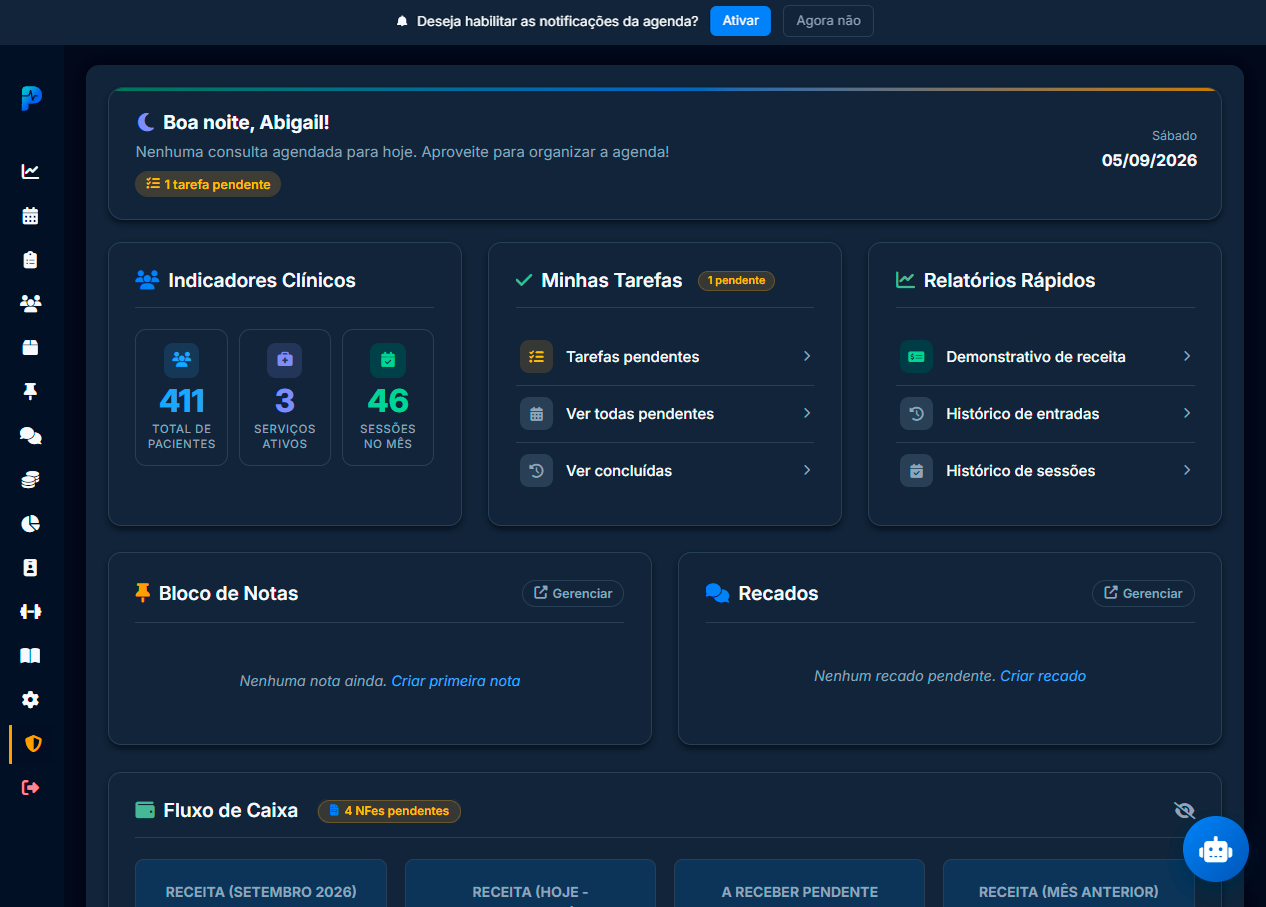Open the clipboard icon in the sidebar
This screenshot has height=907, width=1266.
31,259
